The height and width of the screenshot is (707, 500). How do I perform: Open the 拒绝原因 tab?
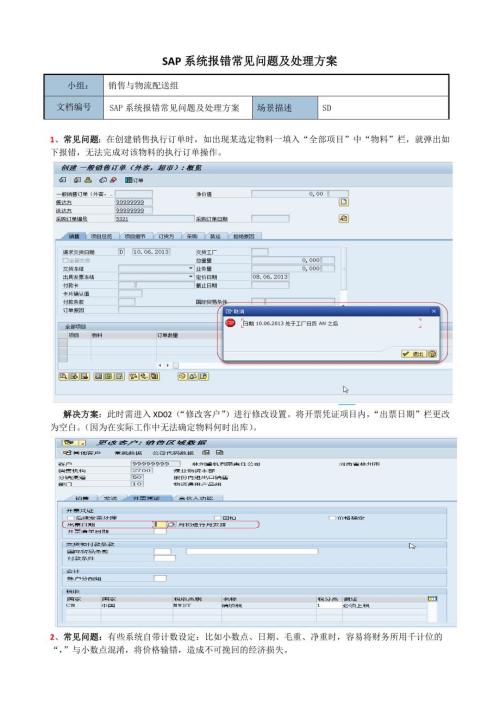pyautogui.click(x=243, y=236)
